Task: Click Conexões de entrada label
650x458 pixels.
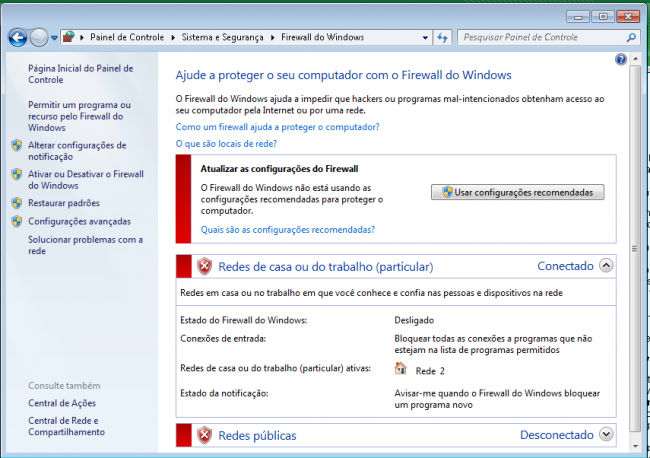Action: pos(223,339)
